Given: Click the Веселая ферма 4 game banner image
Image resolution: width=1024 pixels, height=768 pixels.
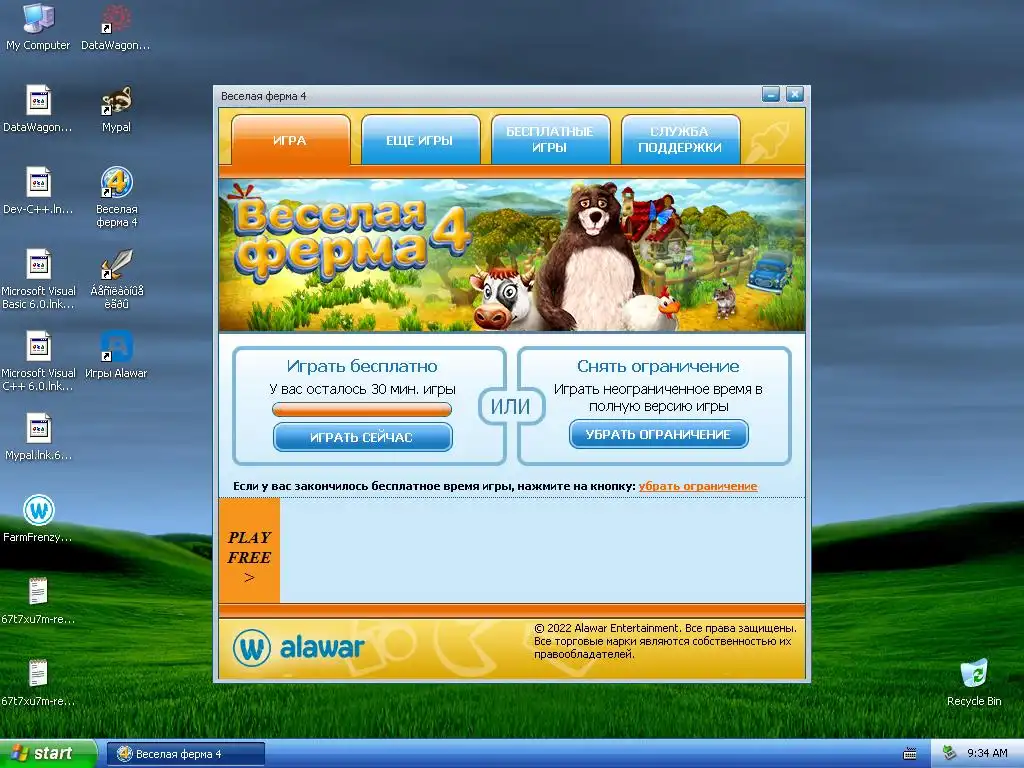Looking at the screenshot, I should click(x=512, y=255).
